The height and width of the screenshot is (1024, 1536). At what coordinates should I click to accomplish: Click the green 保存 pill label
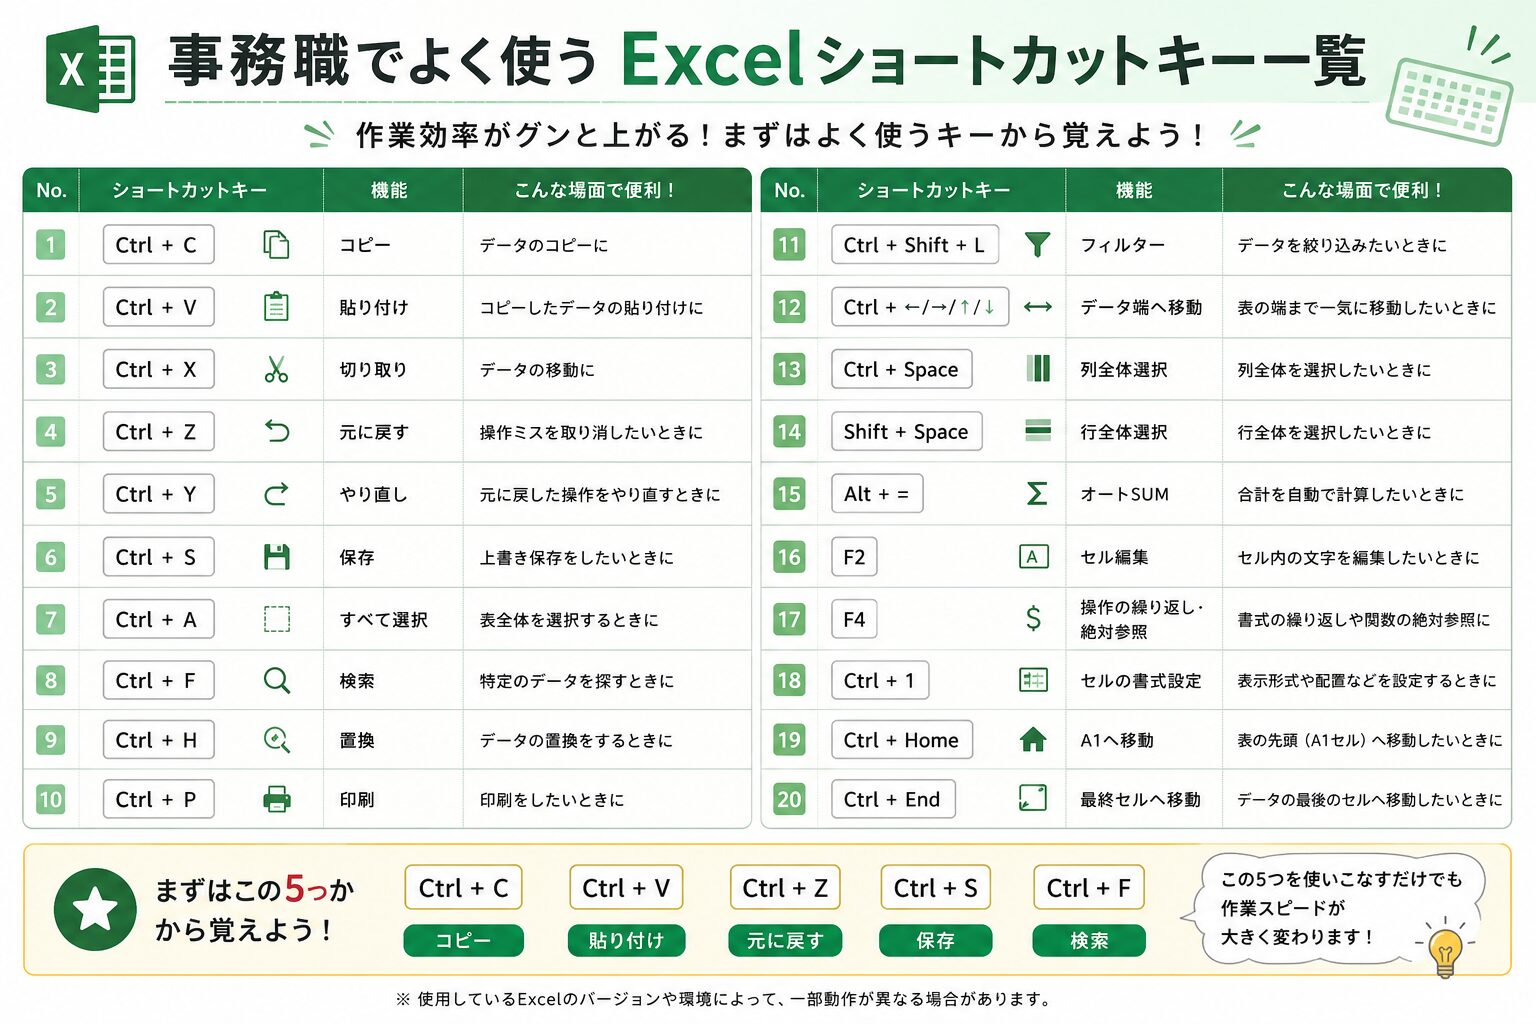tap(935, 940)
